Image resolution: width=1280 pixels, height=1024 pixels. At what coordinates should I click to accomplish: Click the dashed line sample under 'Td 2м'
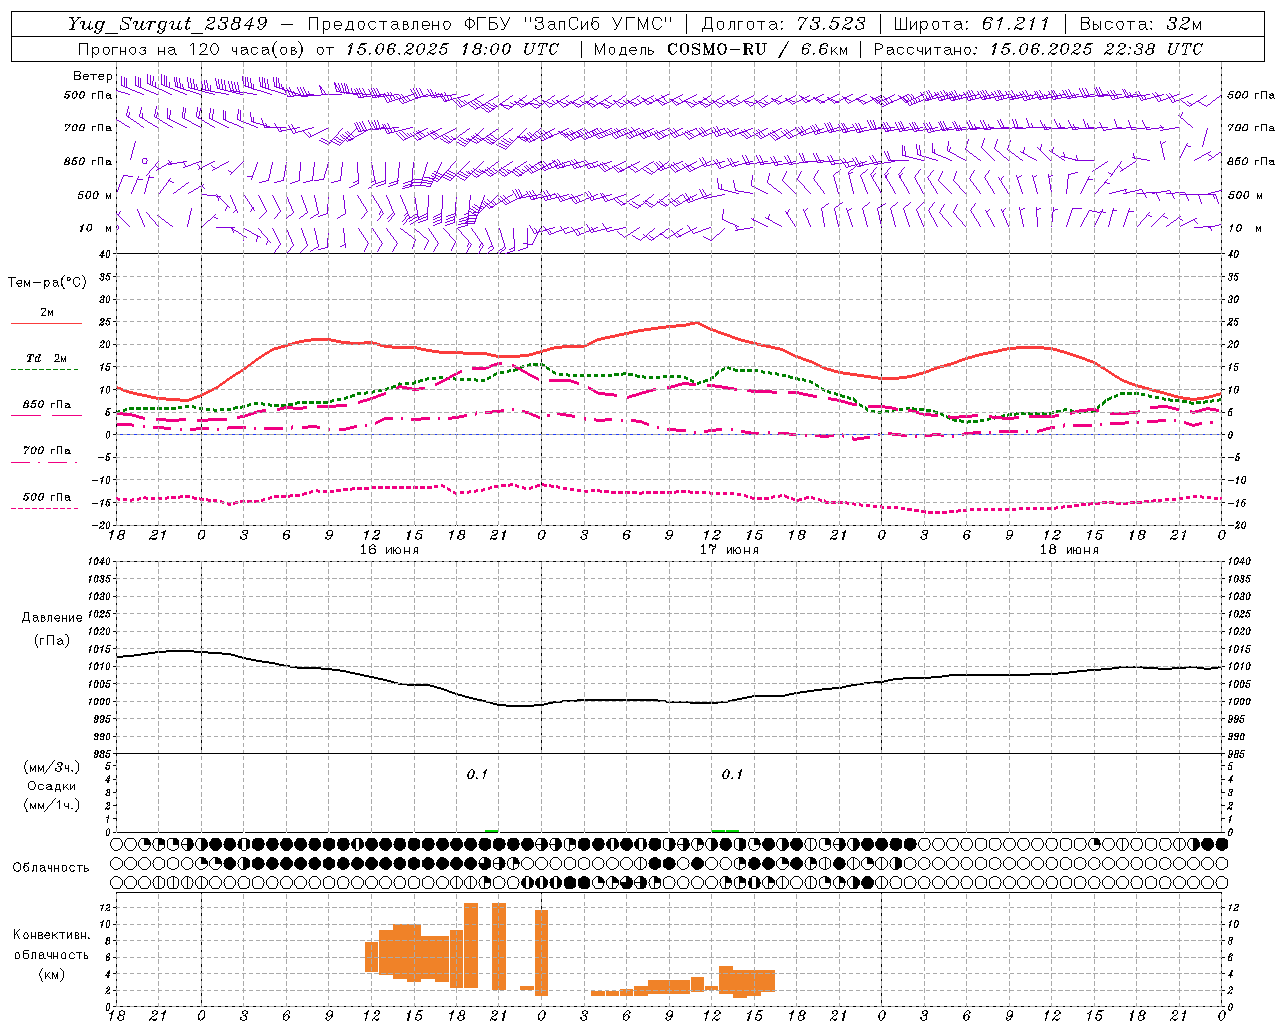pos(46,370)
